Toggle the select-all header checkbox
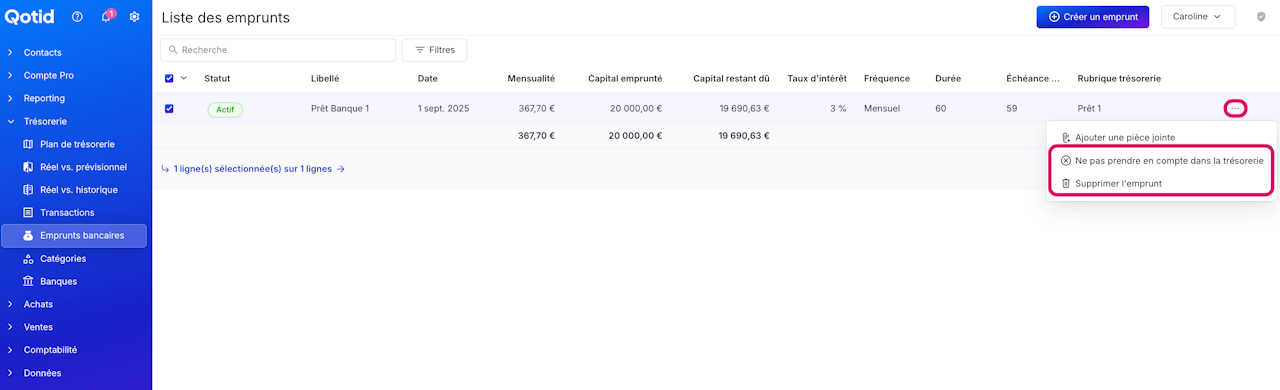This screenshot has height=390, width=1280. coord(169,78)
